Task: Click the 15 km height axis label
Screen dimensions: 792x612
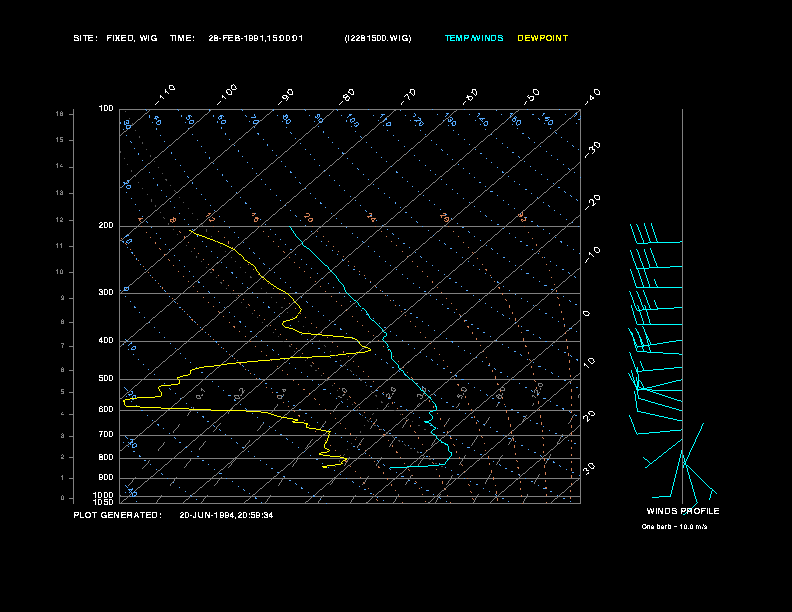Action: tap(60, 140)
